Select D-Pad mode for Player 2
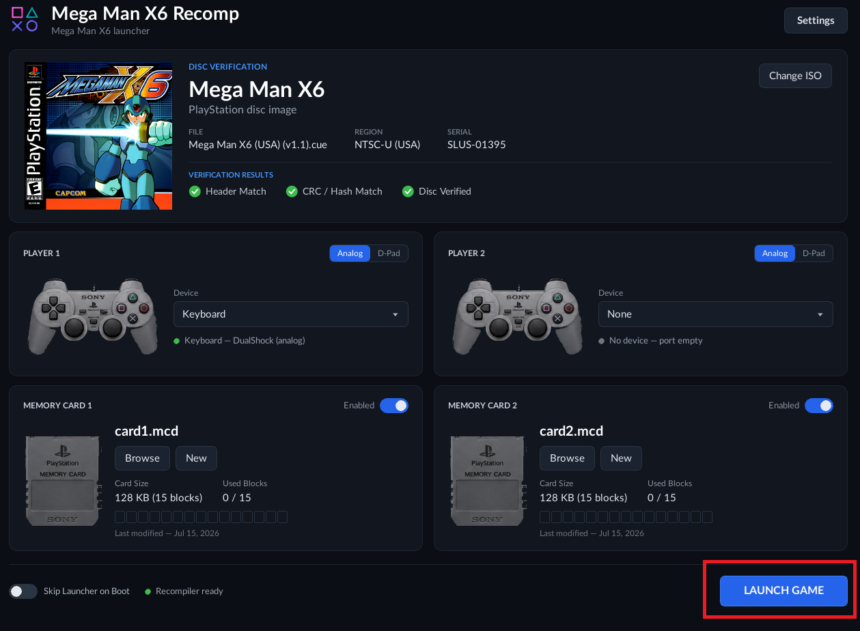860x631 pixels. (x=813, y=253)
